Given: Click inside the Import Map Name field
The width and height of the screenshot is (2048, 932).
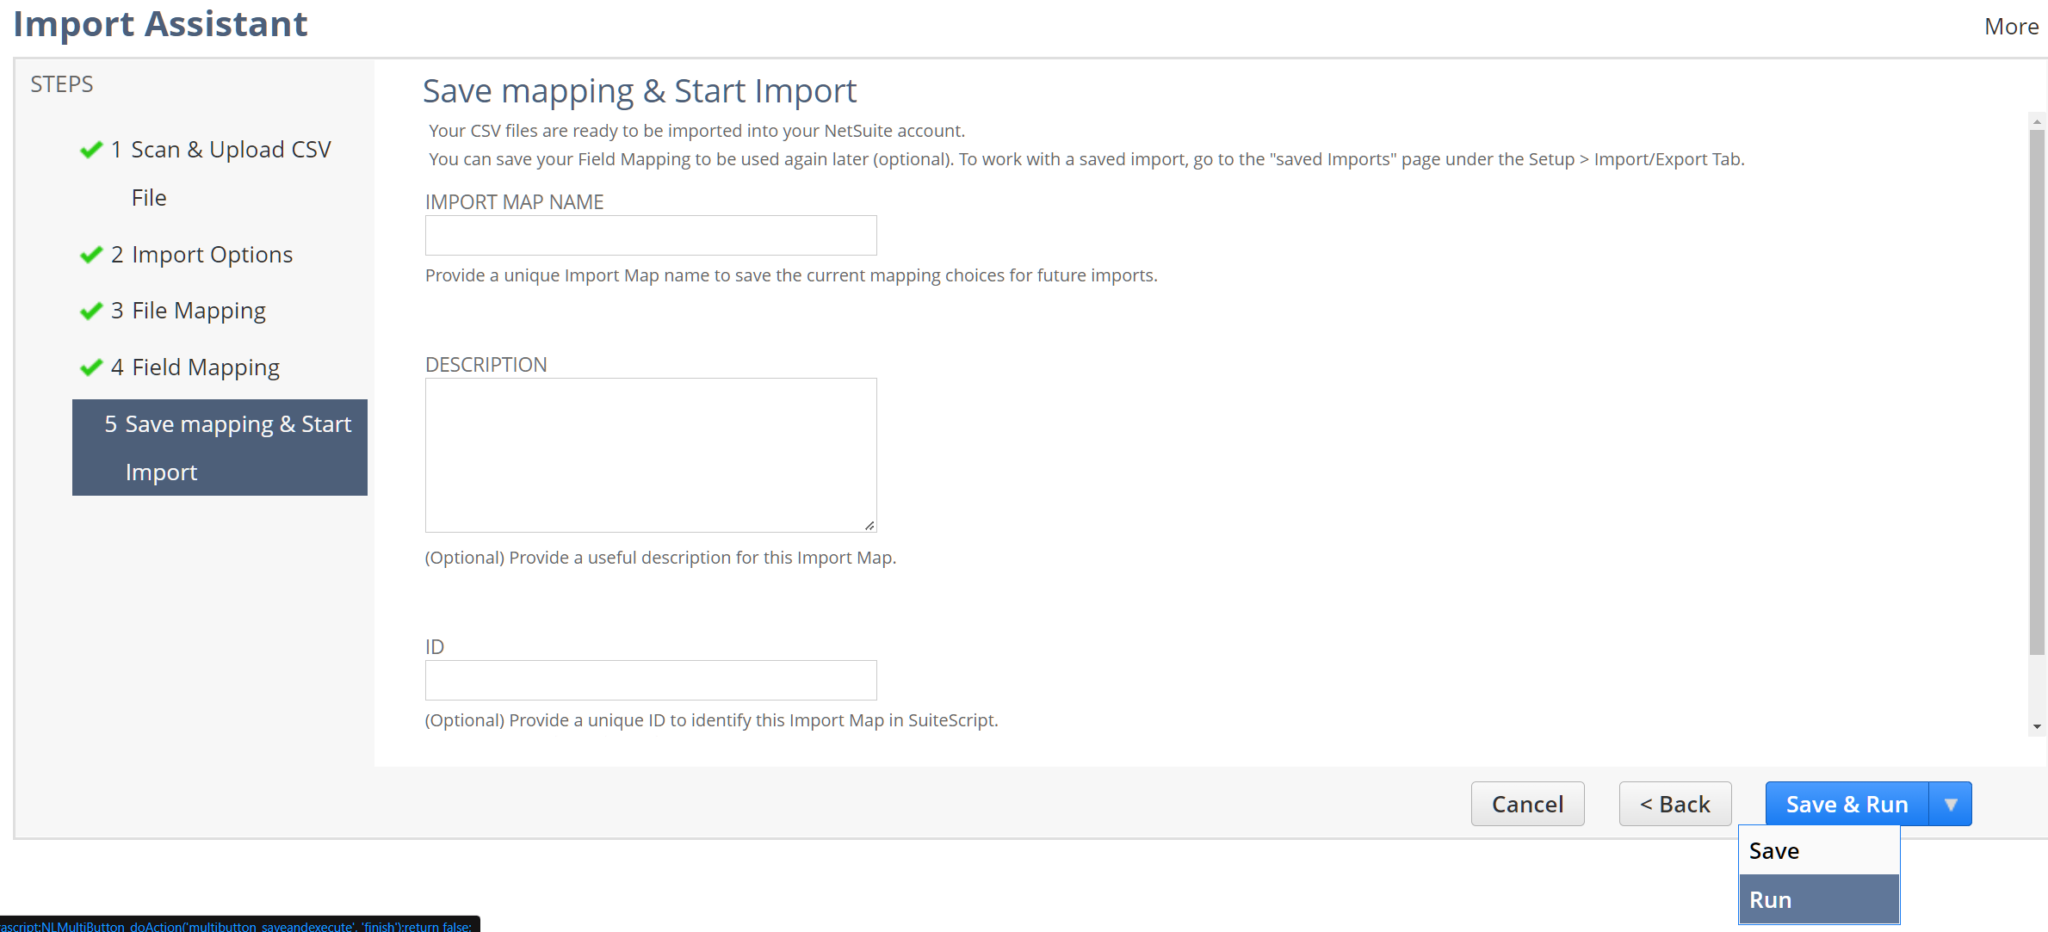Looking at the screenshot, I should [650, 235].
